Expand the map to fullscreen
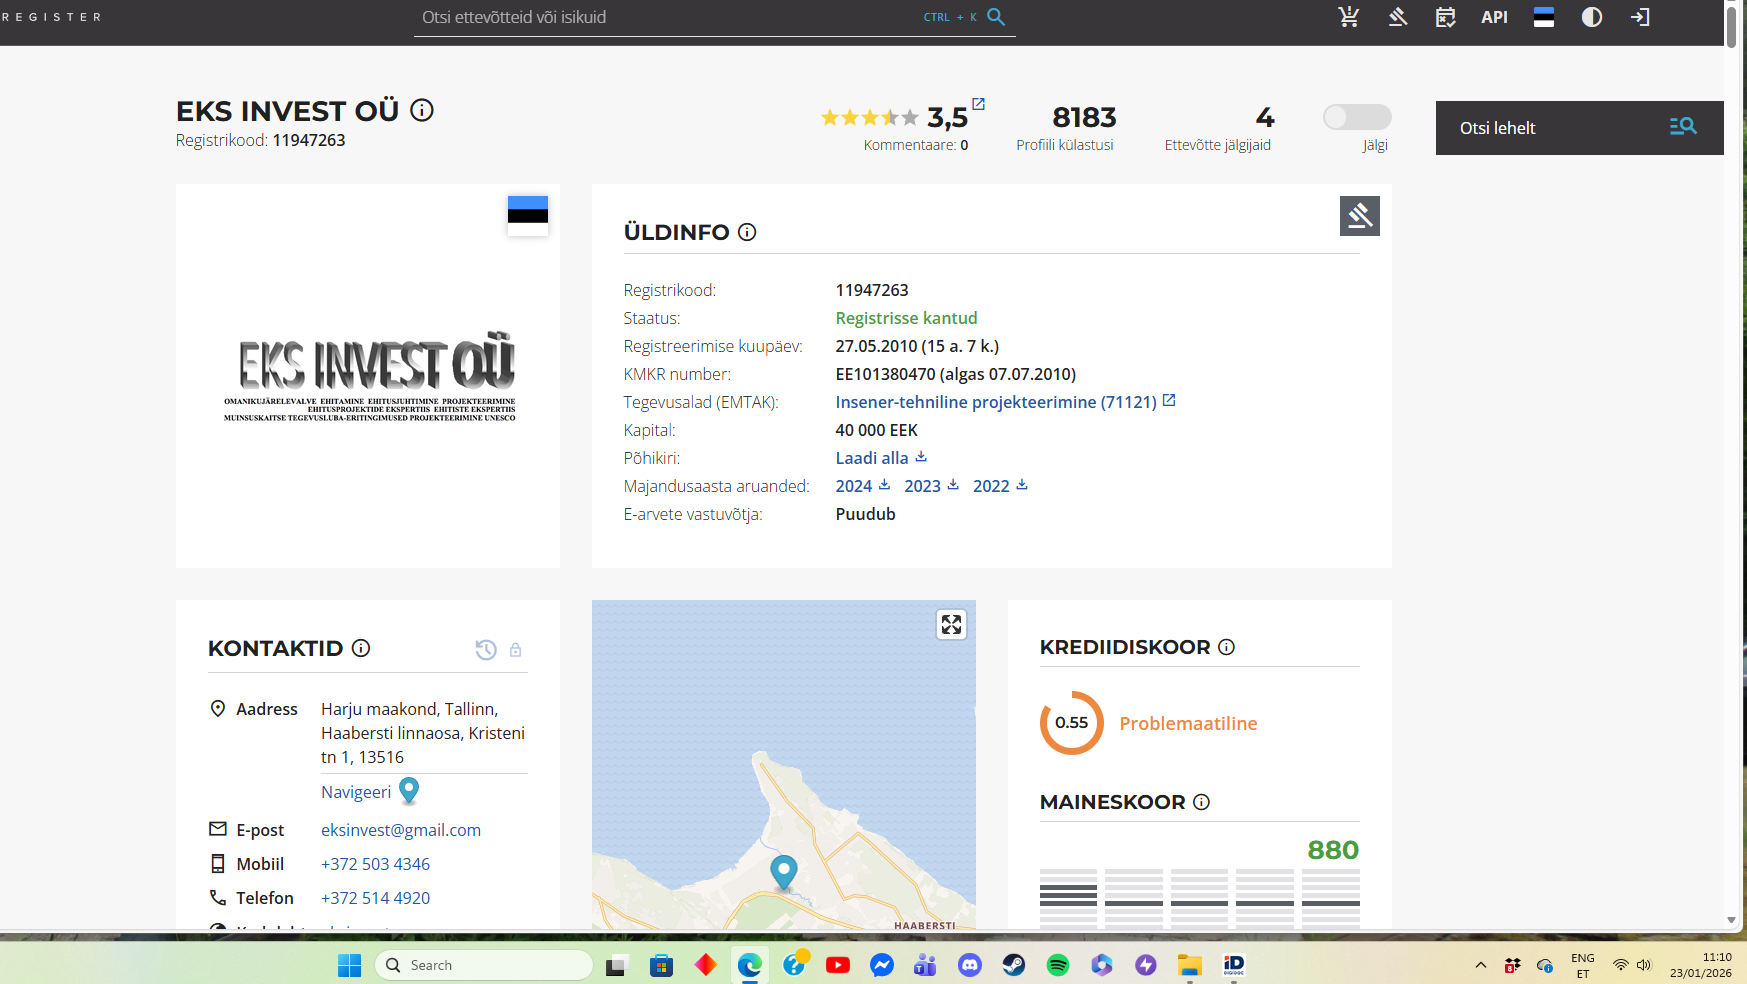Image resolution: width=1747 pixels, height=984 pixels. (951, 625)
